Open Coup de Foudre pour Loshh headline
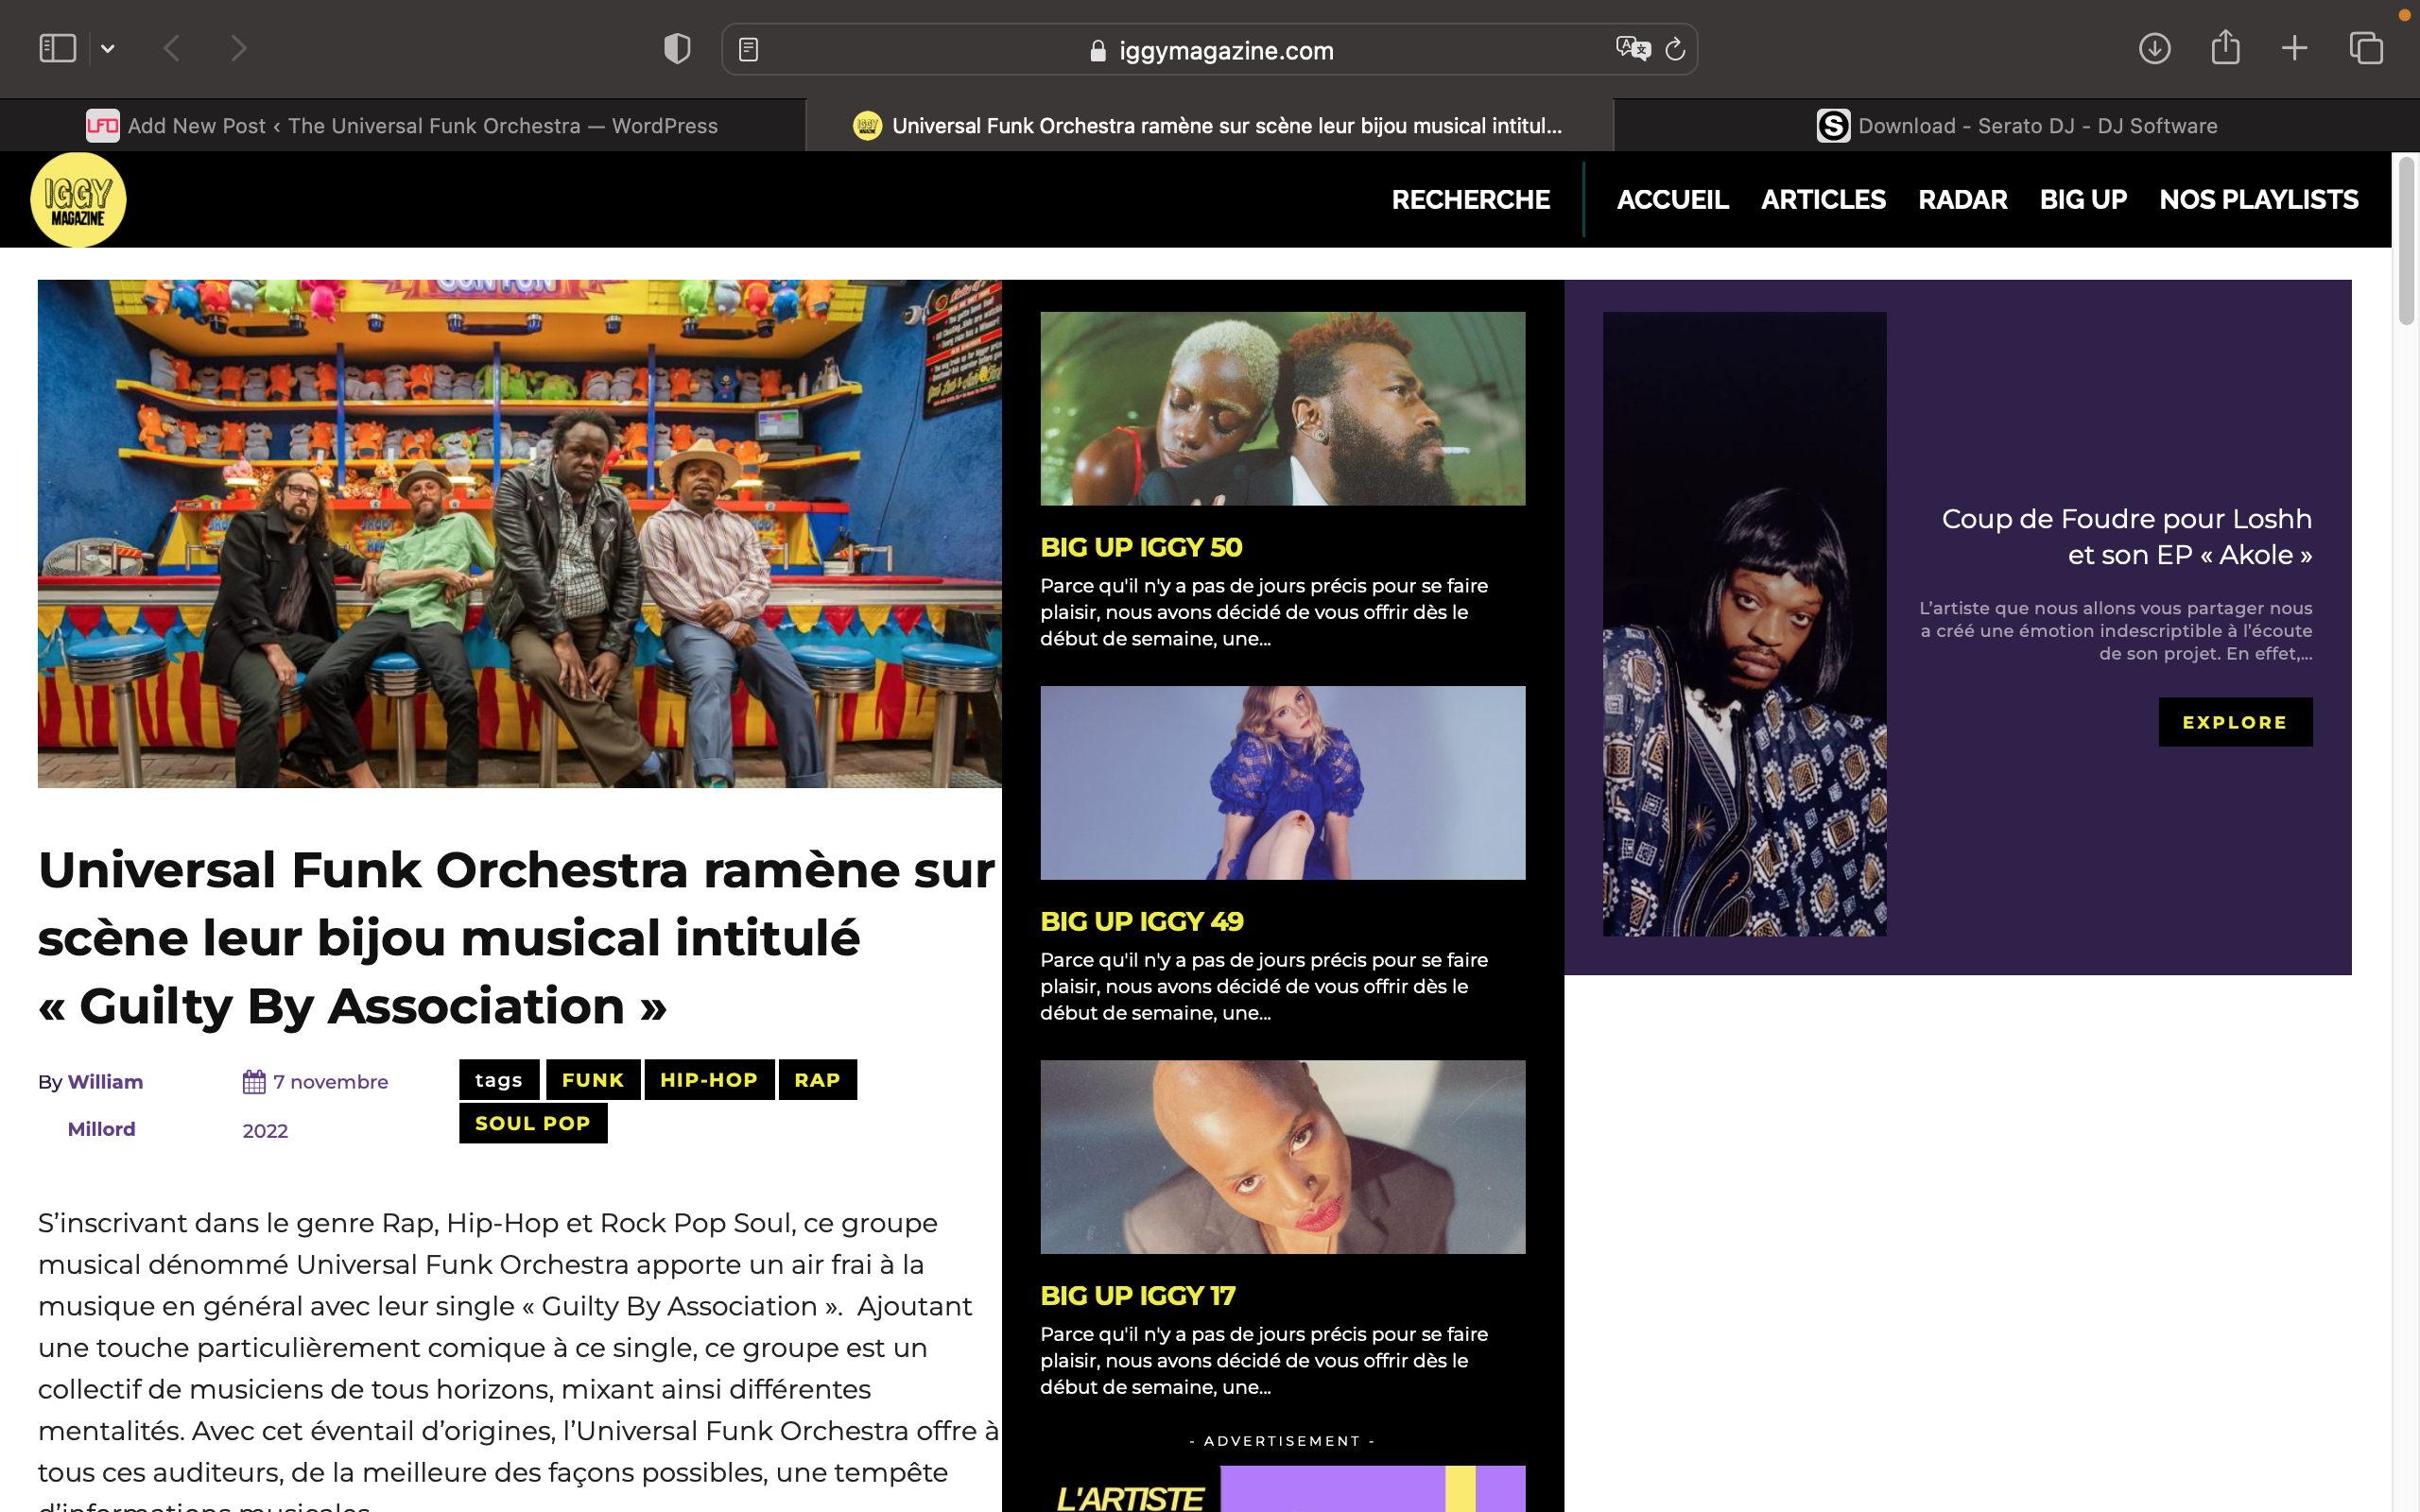The width and height of the screenshot is (2420, 1512). [x=2126, y=536]
